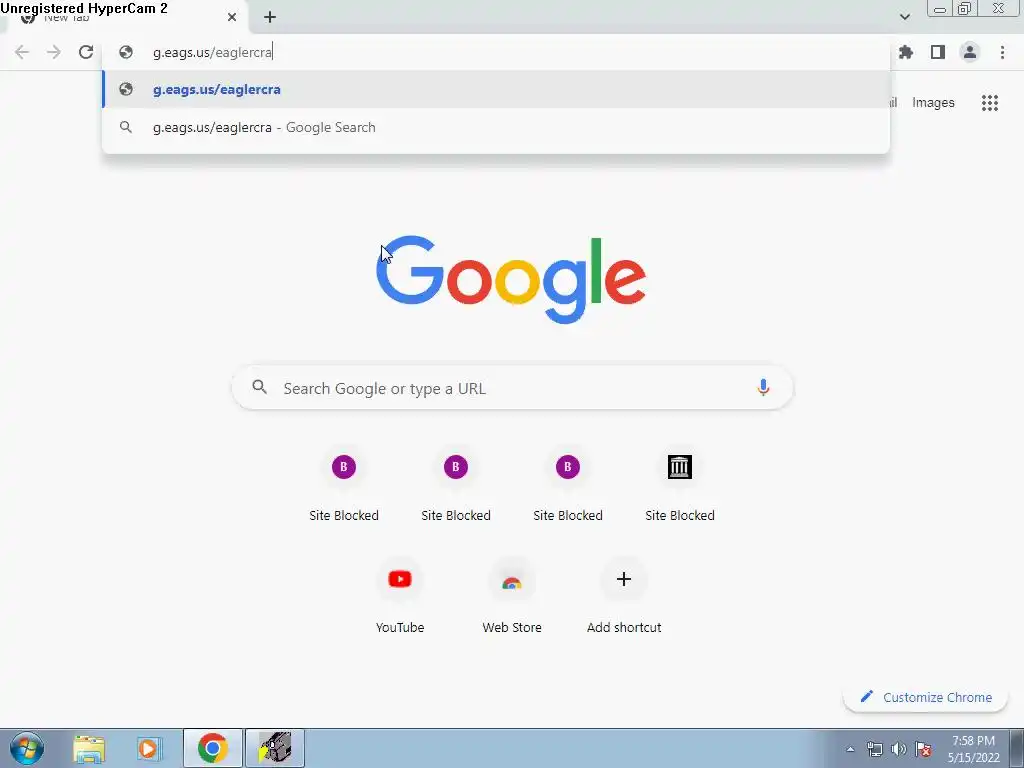This screenshot has width=1024, height=768.
Task: Open the Extensions puzzle icon
Action: coord(906,52)
